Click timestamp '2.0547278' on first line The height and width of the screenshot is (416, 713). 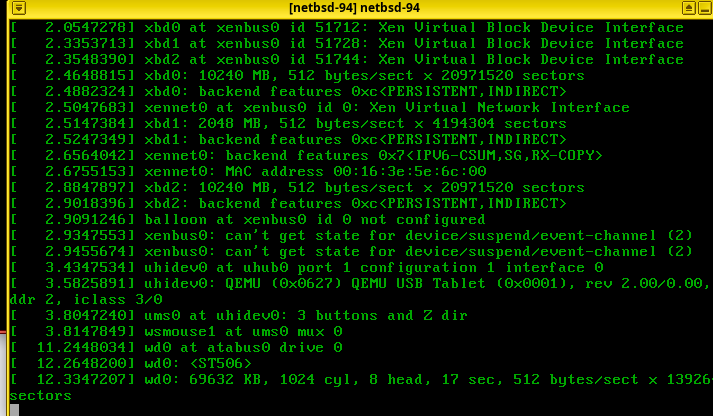85,28
